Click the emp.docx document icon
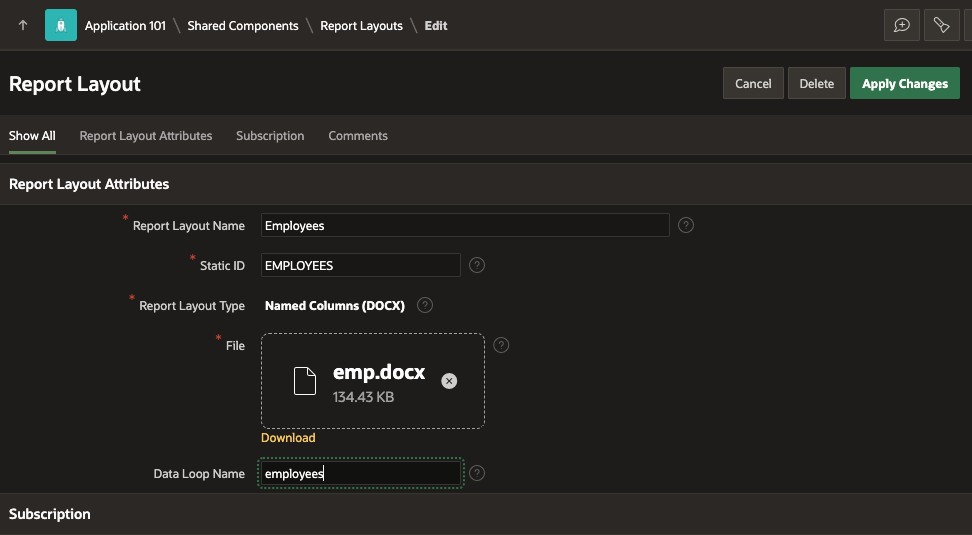 coord(304,381)
